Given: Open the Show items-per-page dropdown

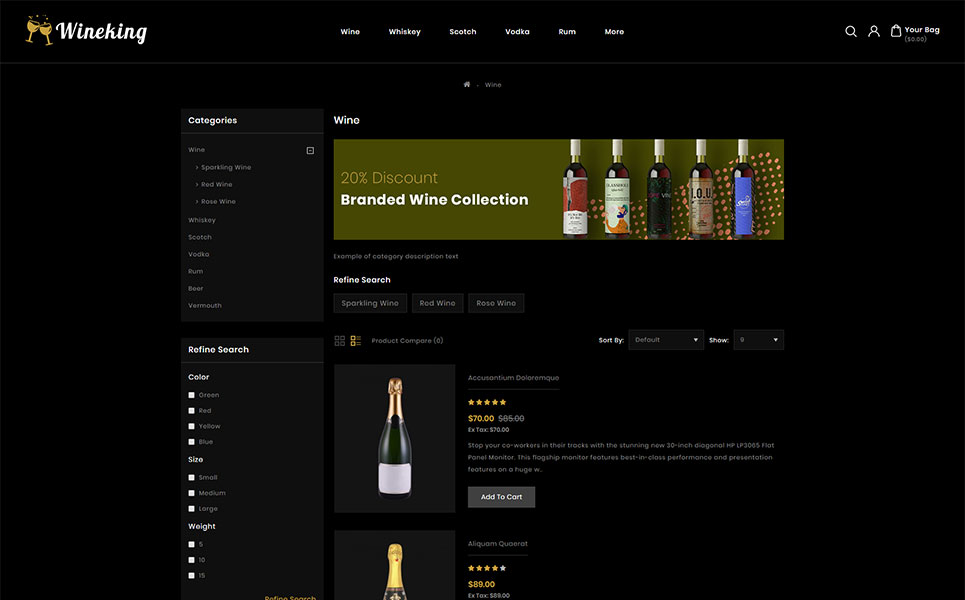Looking at the screenshot, I should 758,340.
